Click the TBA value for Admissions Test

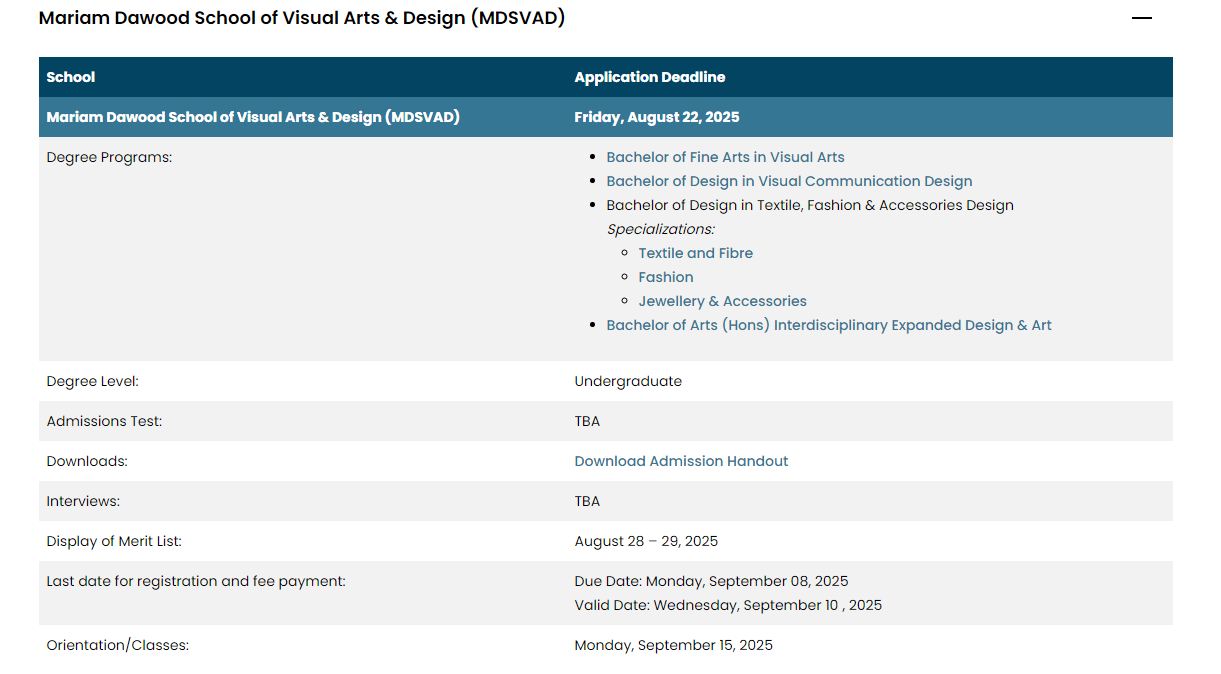click(587, 421)
